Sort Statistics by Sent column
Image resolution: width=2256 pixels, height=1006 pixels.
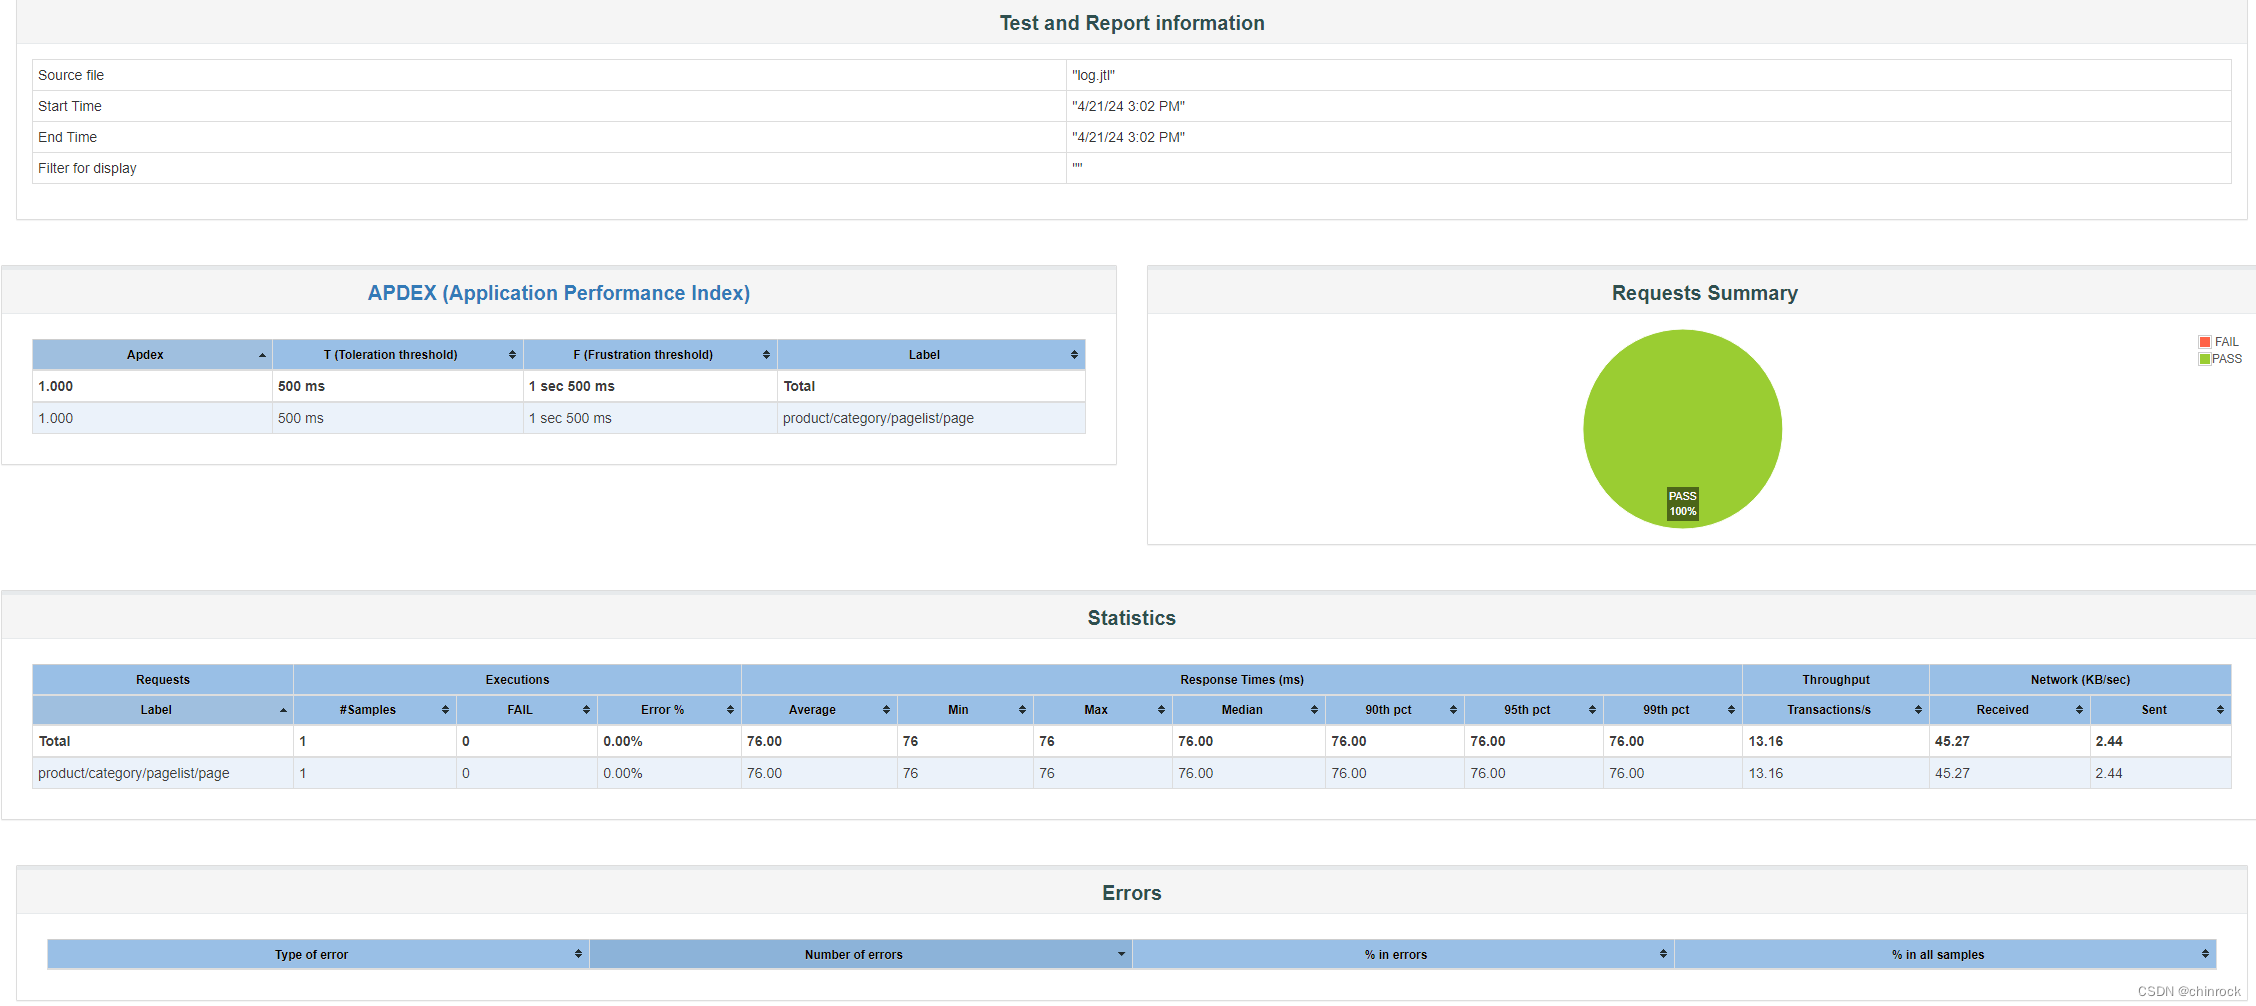(2161, 710)
